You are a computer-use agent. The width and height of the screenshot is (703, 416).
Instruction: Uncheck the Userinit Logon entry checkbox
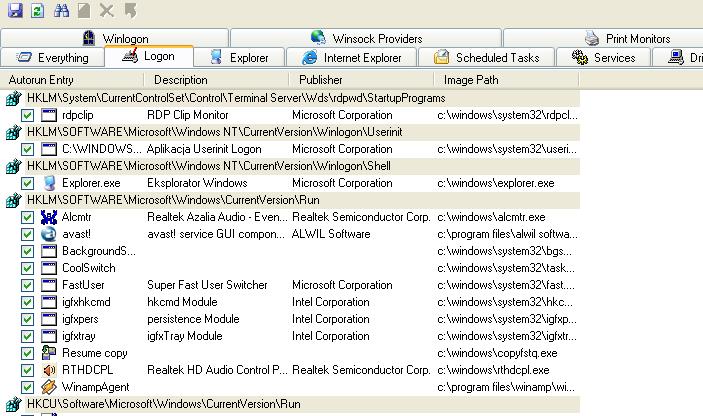click(27, 150)
